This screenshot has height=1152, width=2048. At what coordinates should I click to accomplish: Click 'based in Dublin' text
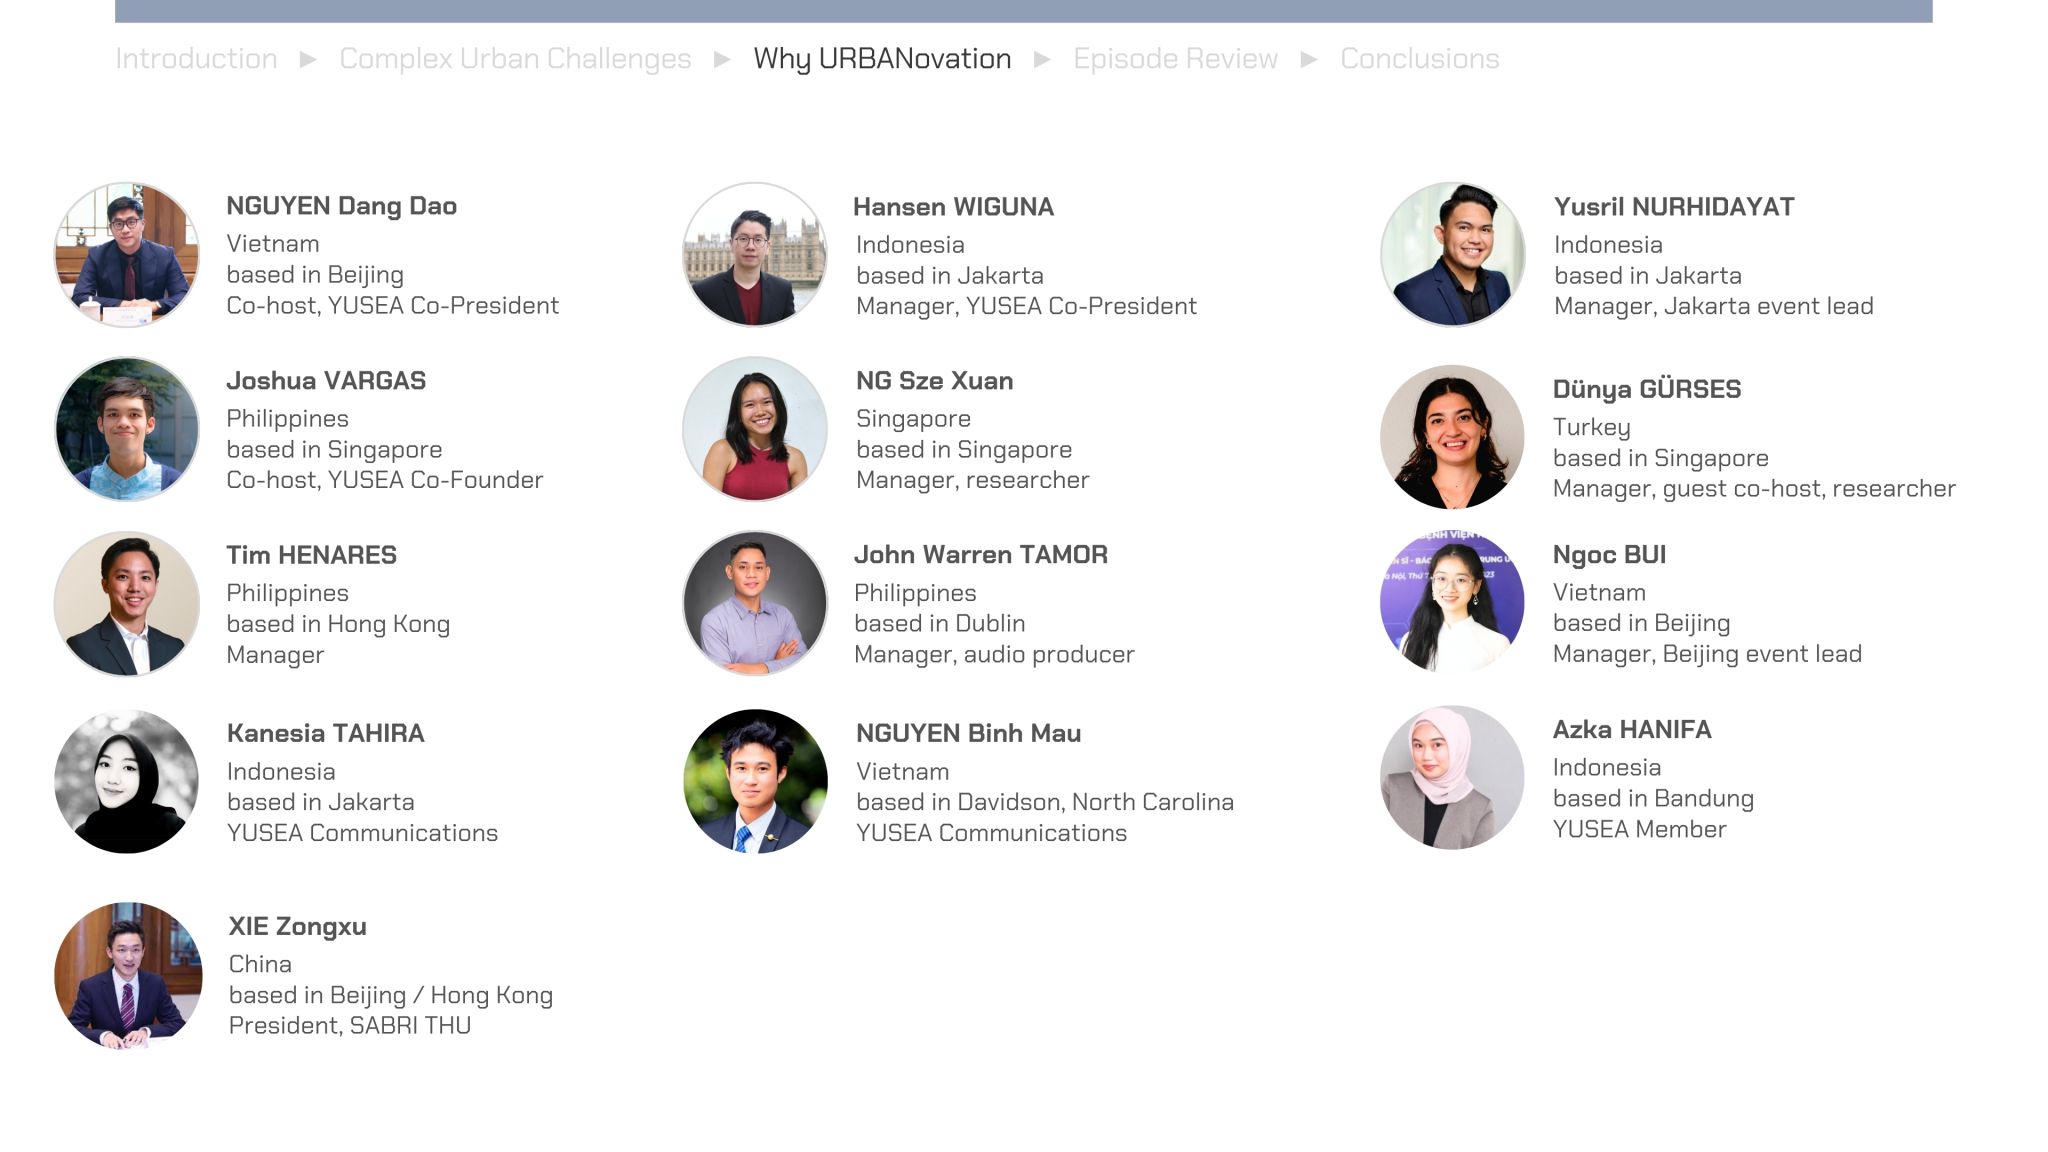[x=939, y=624]
